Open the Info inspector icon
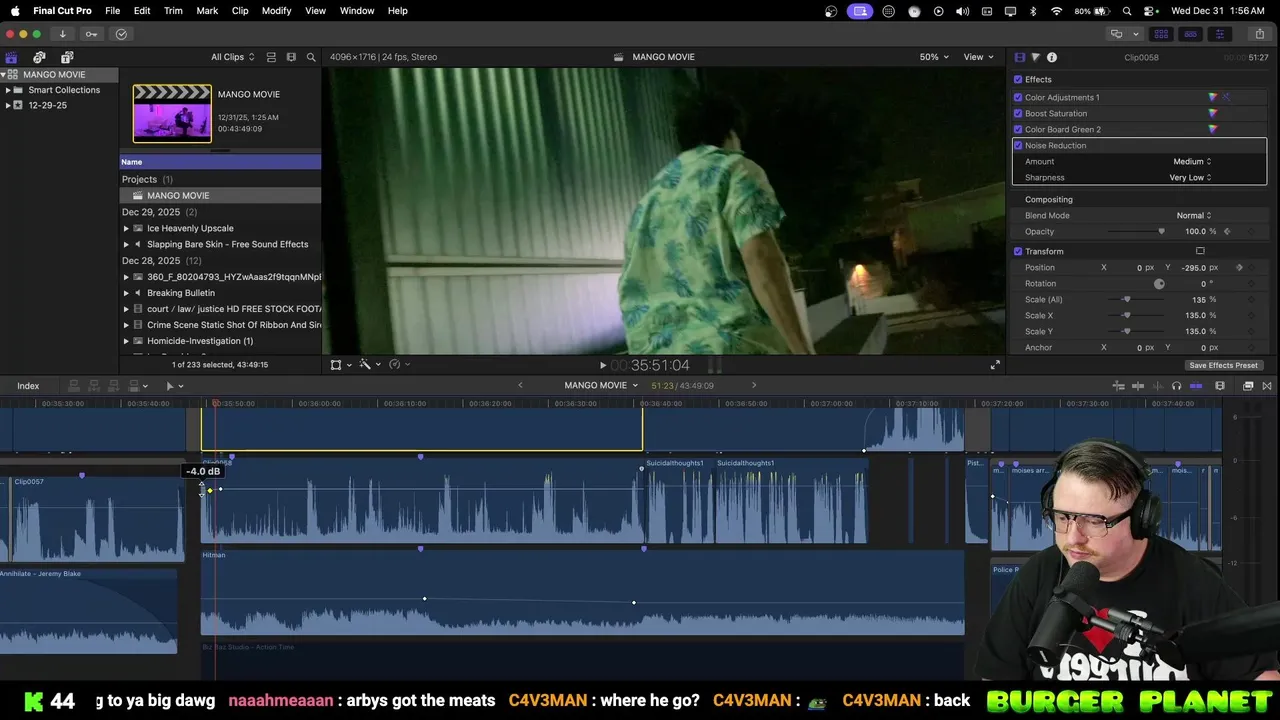Image resolution: width=1280 pixels, height=720 pixels. tap(1052, 57)
